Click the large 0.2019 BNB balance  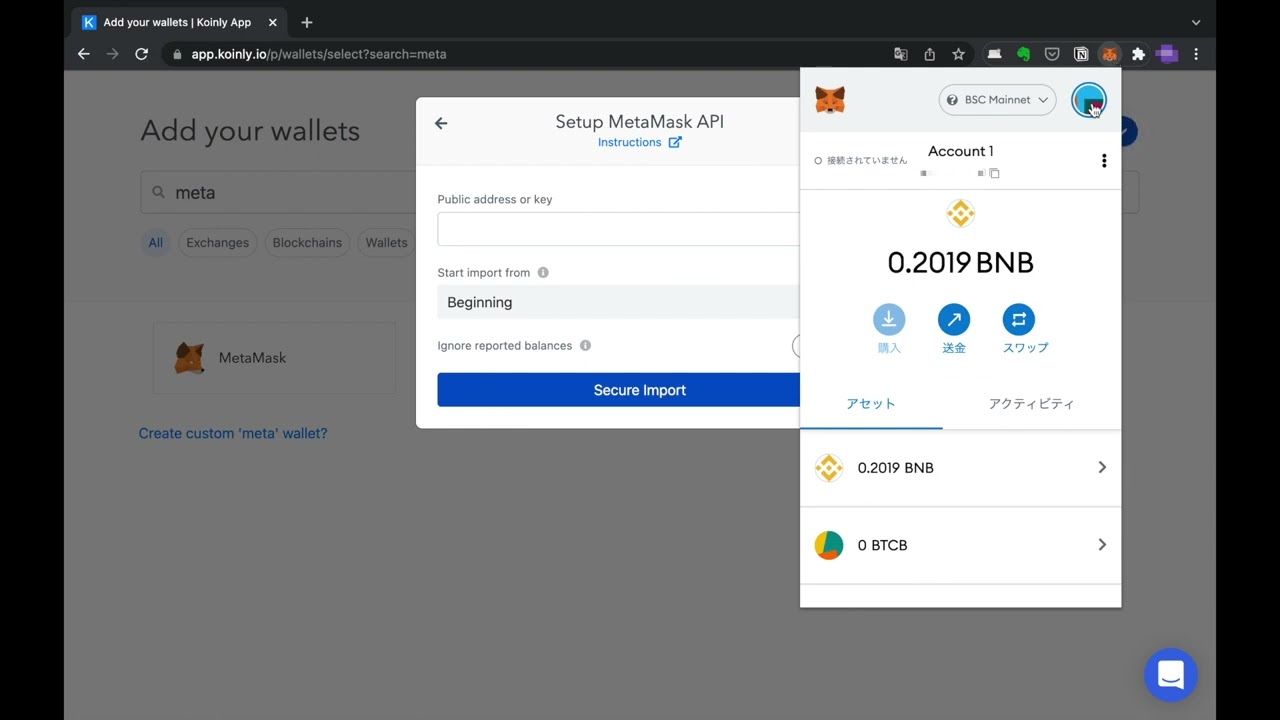click(960, 263)
